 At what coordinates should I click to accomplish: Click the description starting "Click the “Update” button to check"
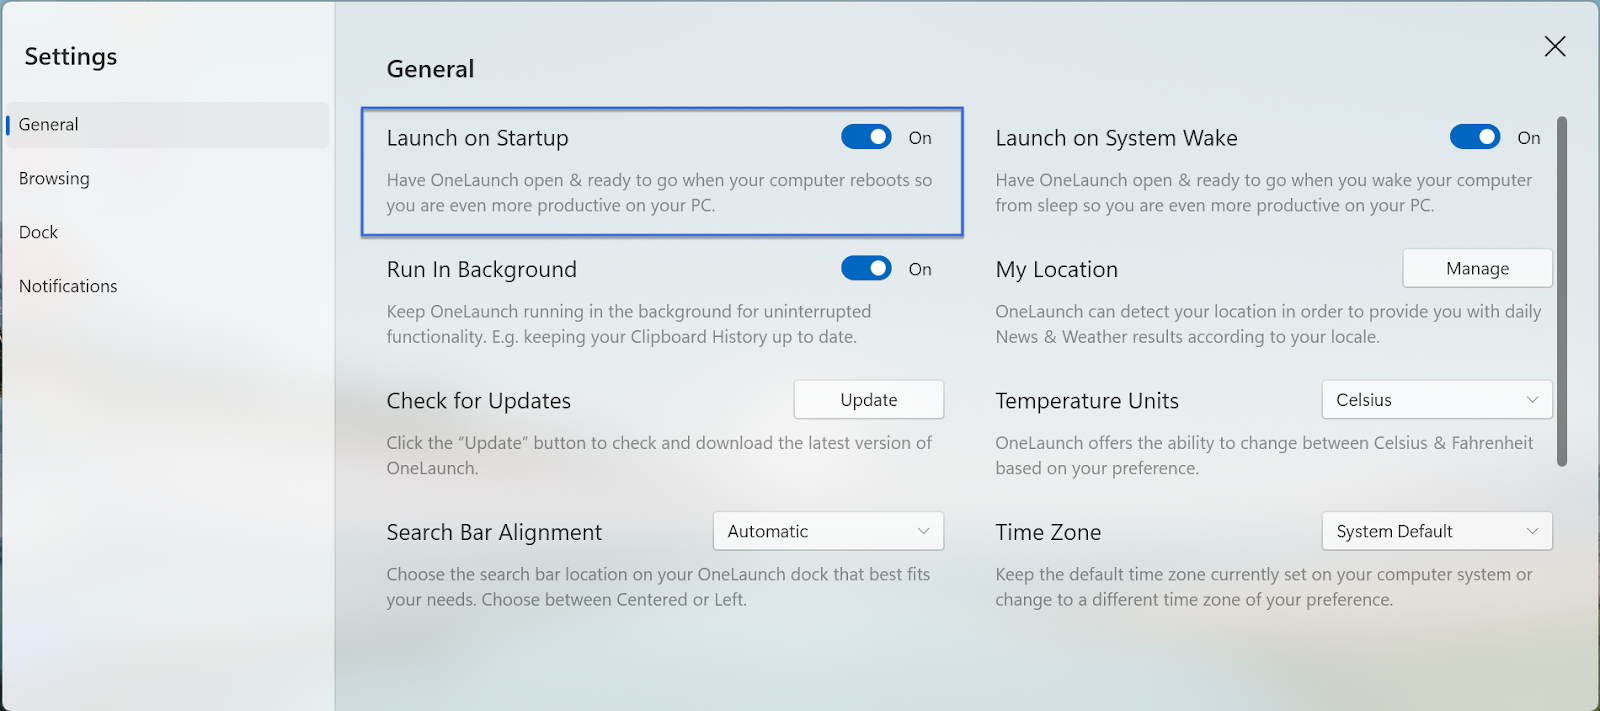tap(659, 455)
